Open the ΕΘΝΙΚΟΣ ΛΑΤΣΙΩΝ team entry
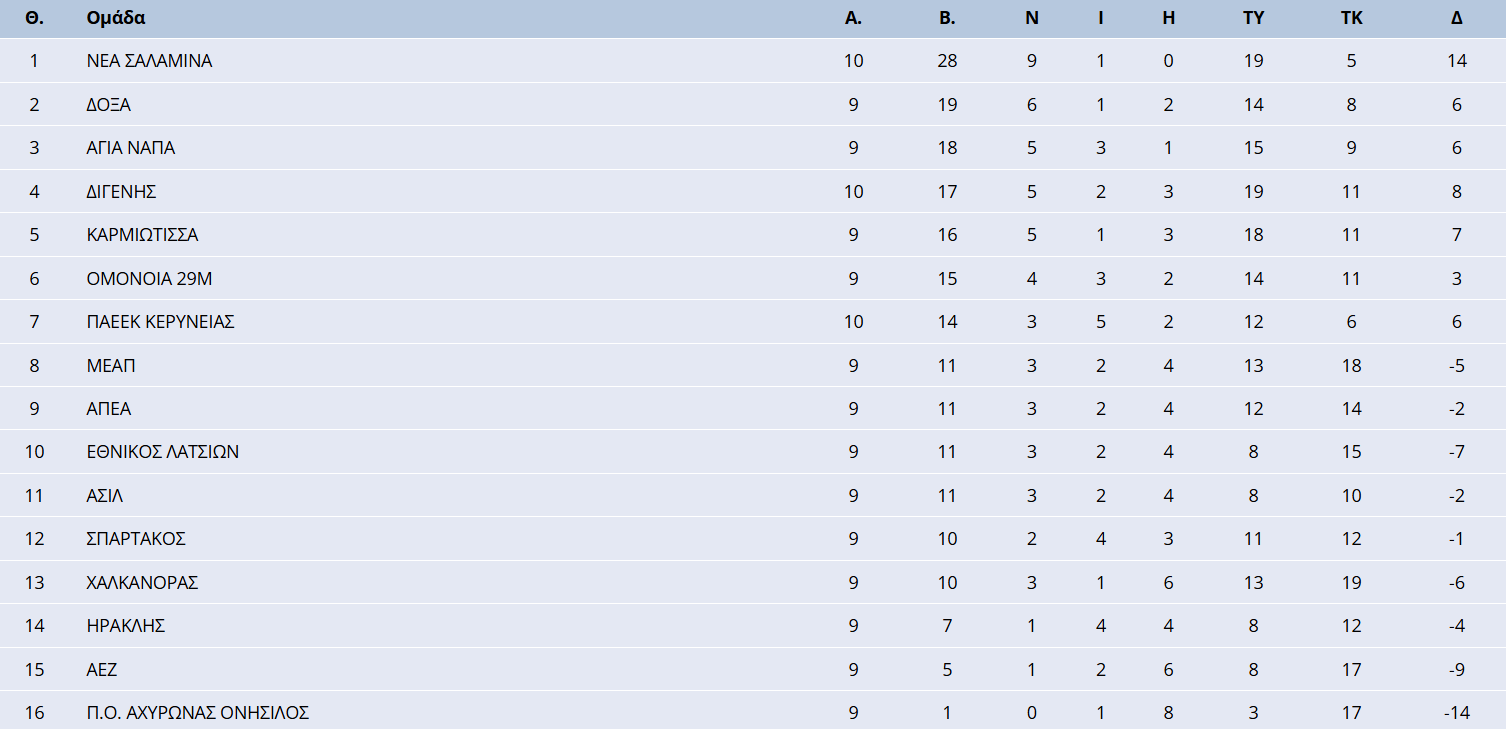This screenshot has width=1506, height=729. click(162, 452)
